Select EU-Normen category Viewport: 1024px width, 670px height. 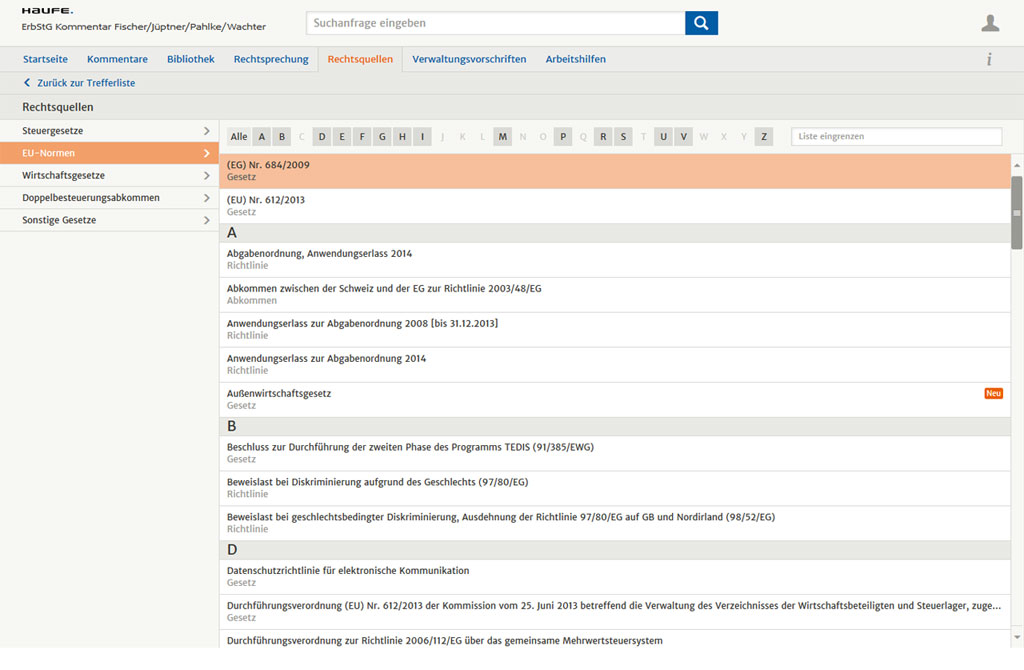pos(110,153)
